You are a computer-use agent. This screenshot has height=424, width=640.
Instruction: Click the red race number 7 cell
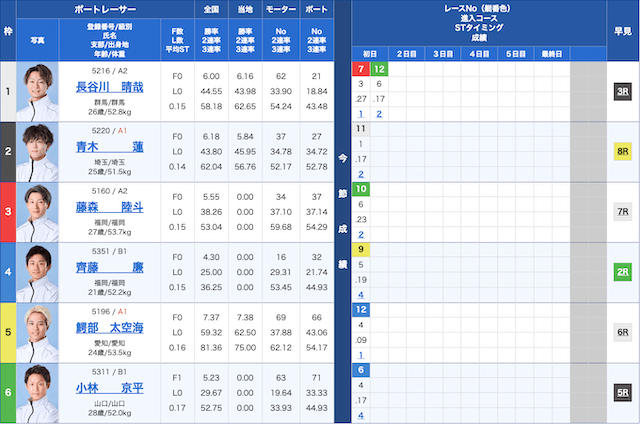pyautogui.click(x=360, y=69)
